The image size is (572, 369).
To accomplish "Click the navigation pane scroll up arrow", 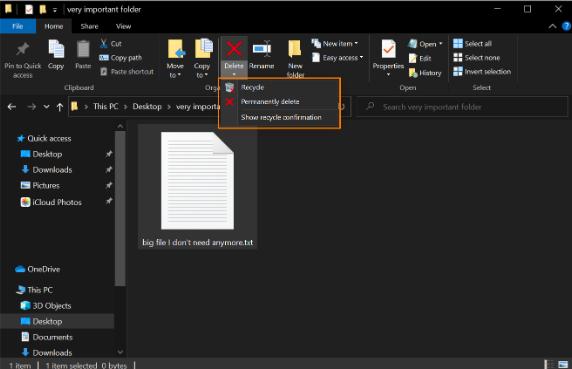I will (120, 126).
